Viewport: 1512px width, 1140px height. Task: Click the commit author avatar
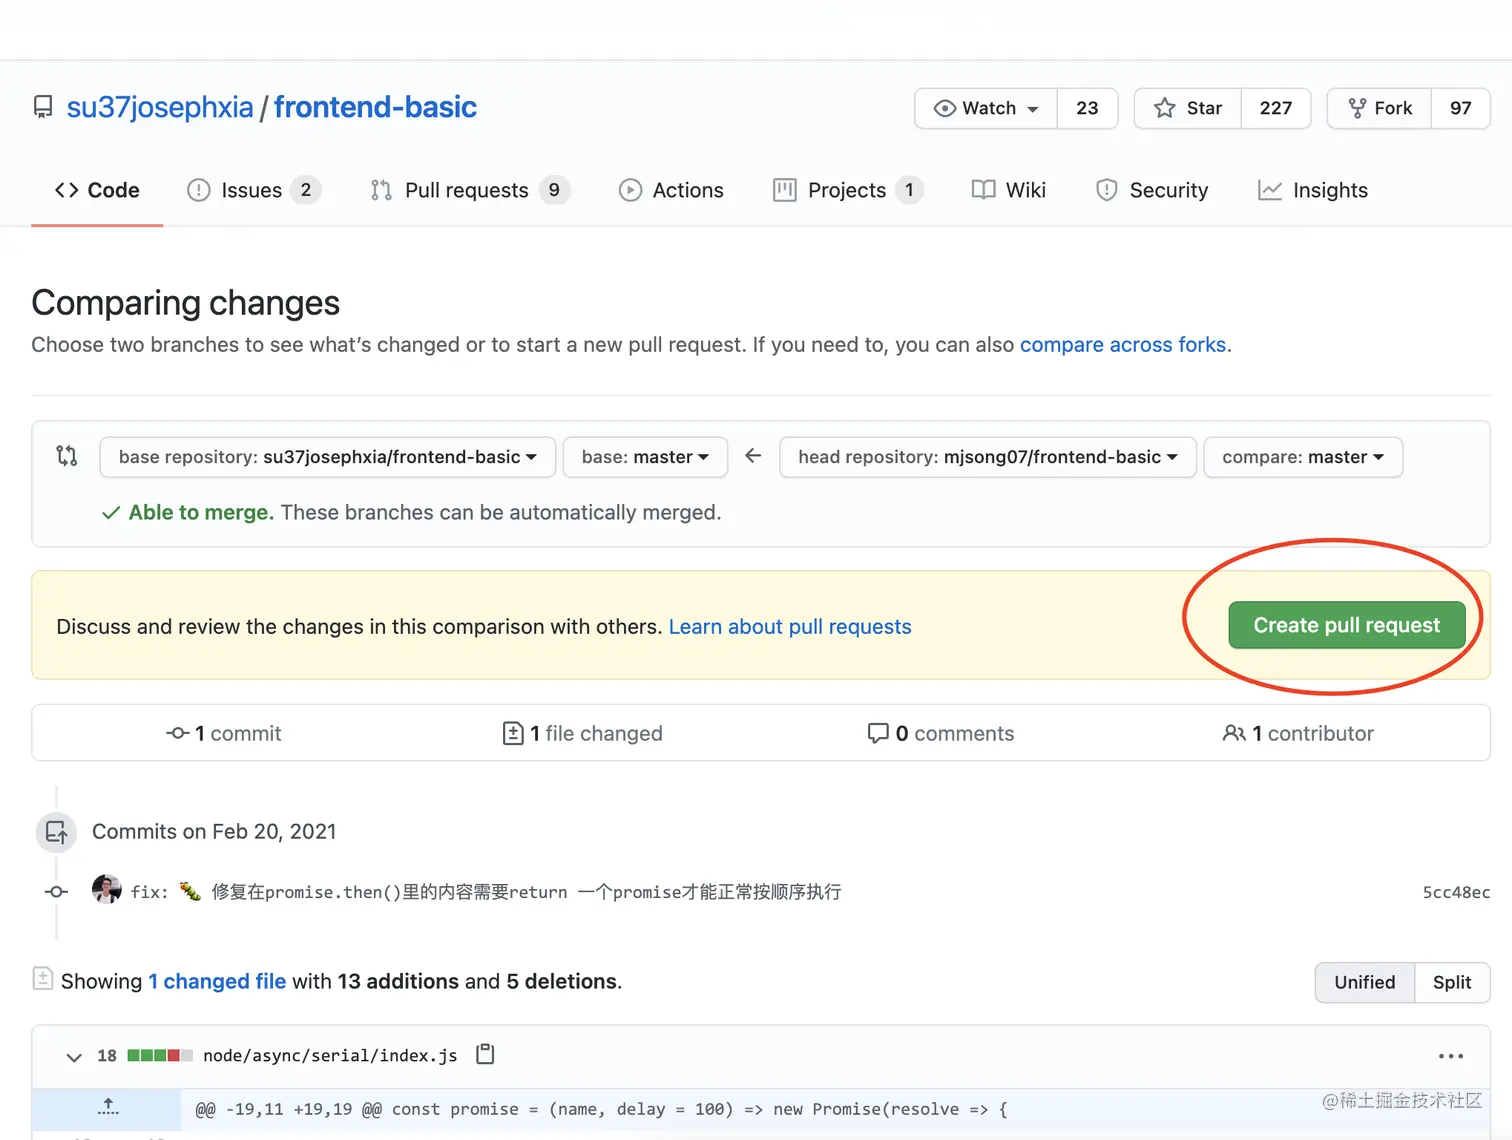pos(106,890)
